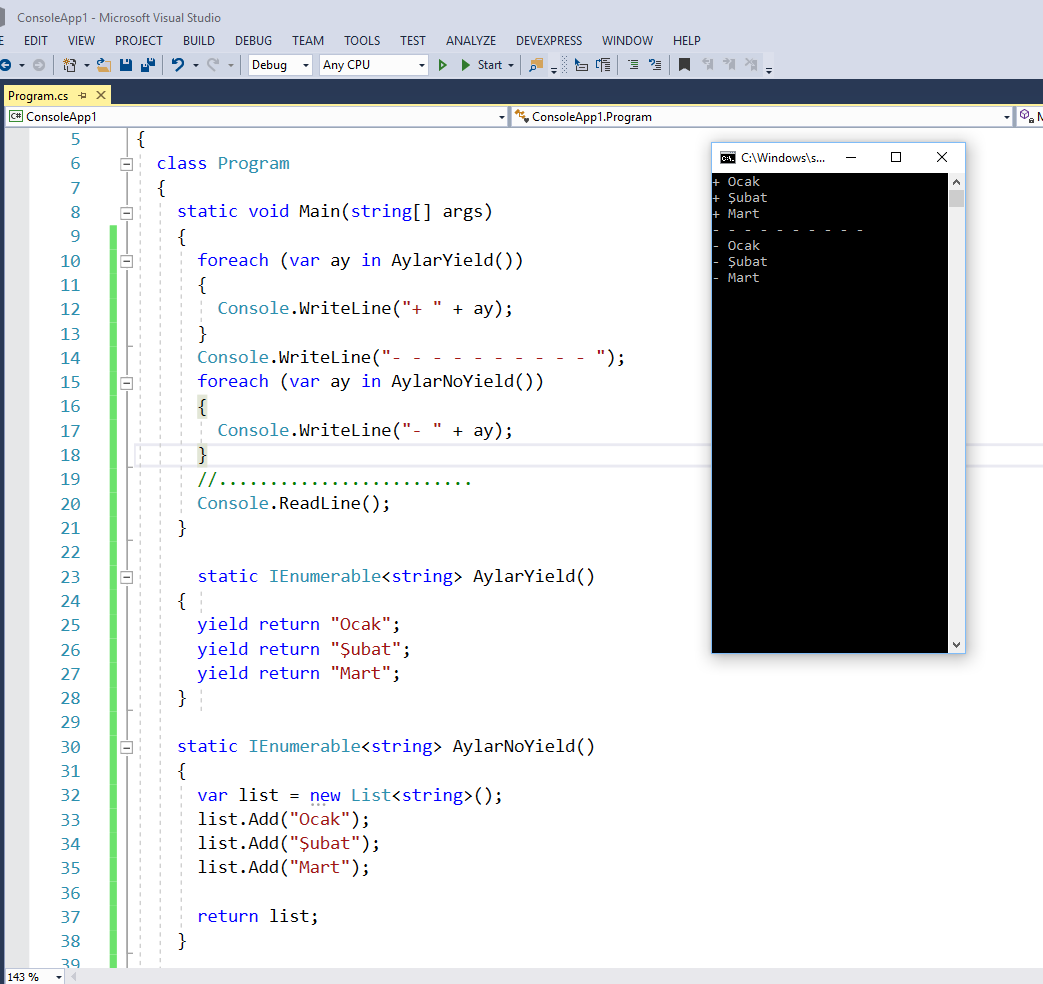Collapse the Program class region
The width and height of the screenshot is (1043, 984).
click(127, 162)
